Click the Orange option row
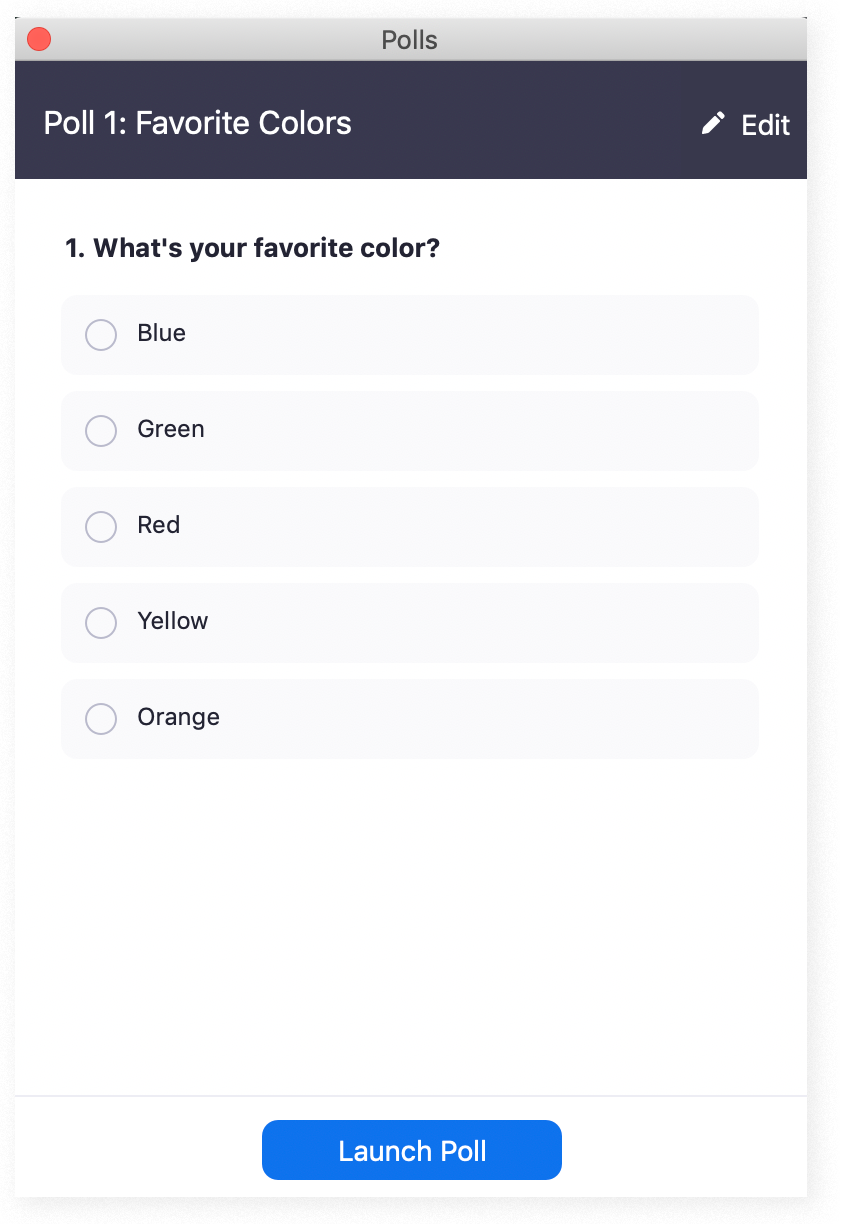Image resolution: width=842 pixels, height=1224 pixels. [410, 719]
